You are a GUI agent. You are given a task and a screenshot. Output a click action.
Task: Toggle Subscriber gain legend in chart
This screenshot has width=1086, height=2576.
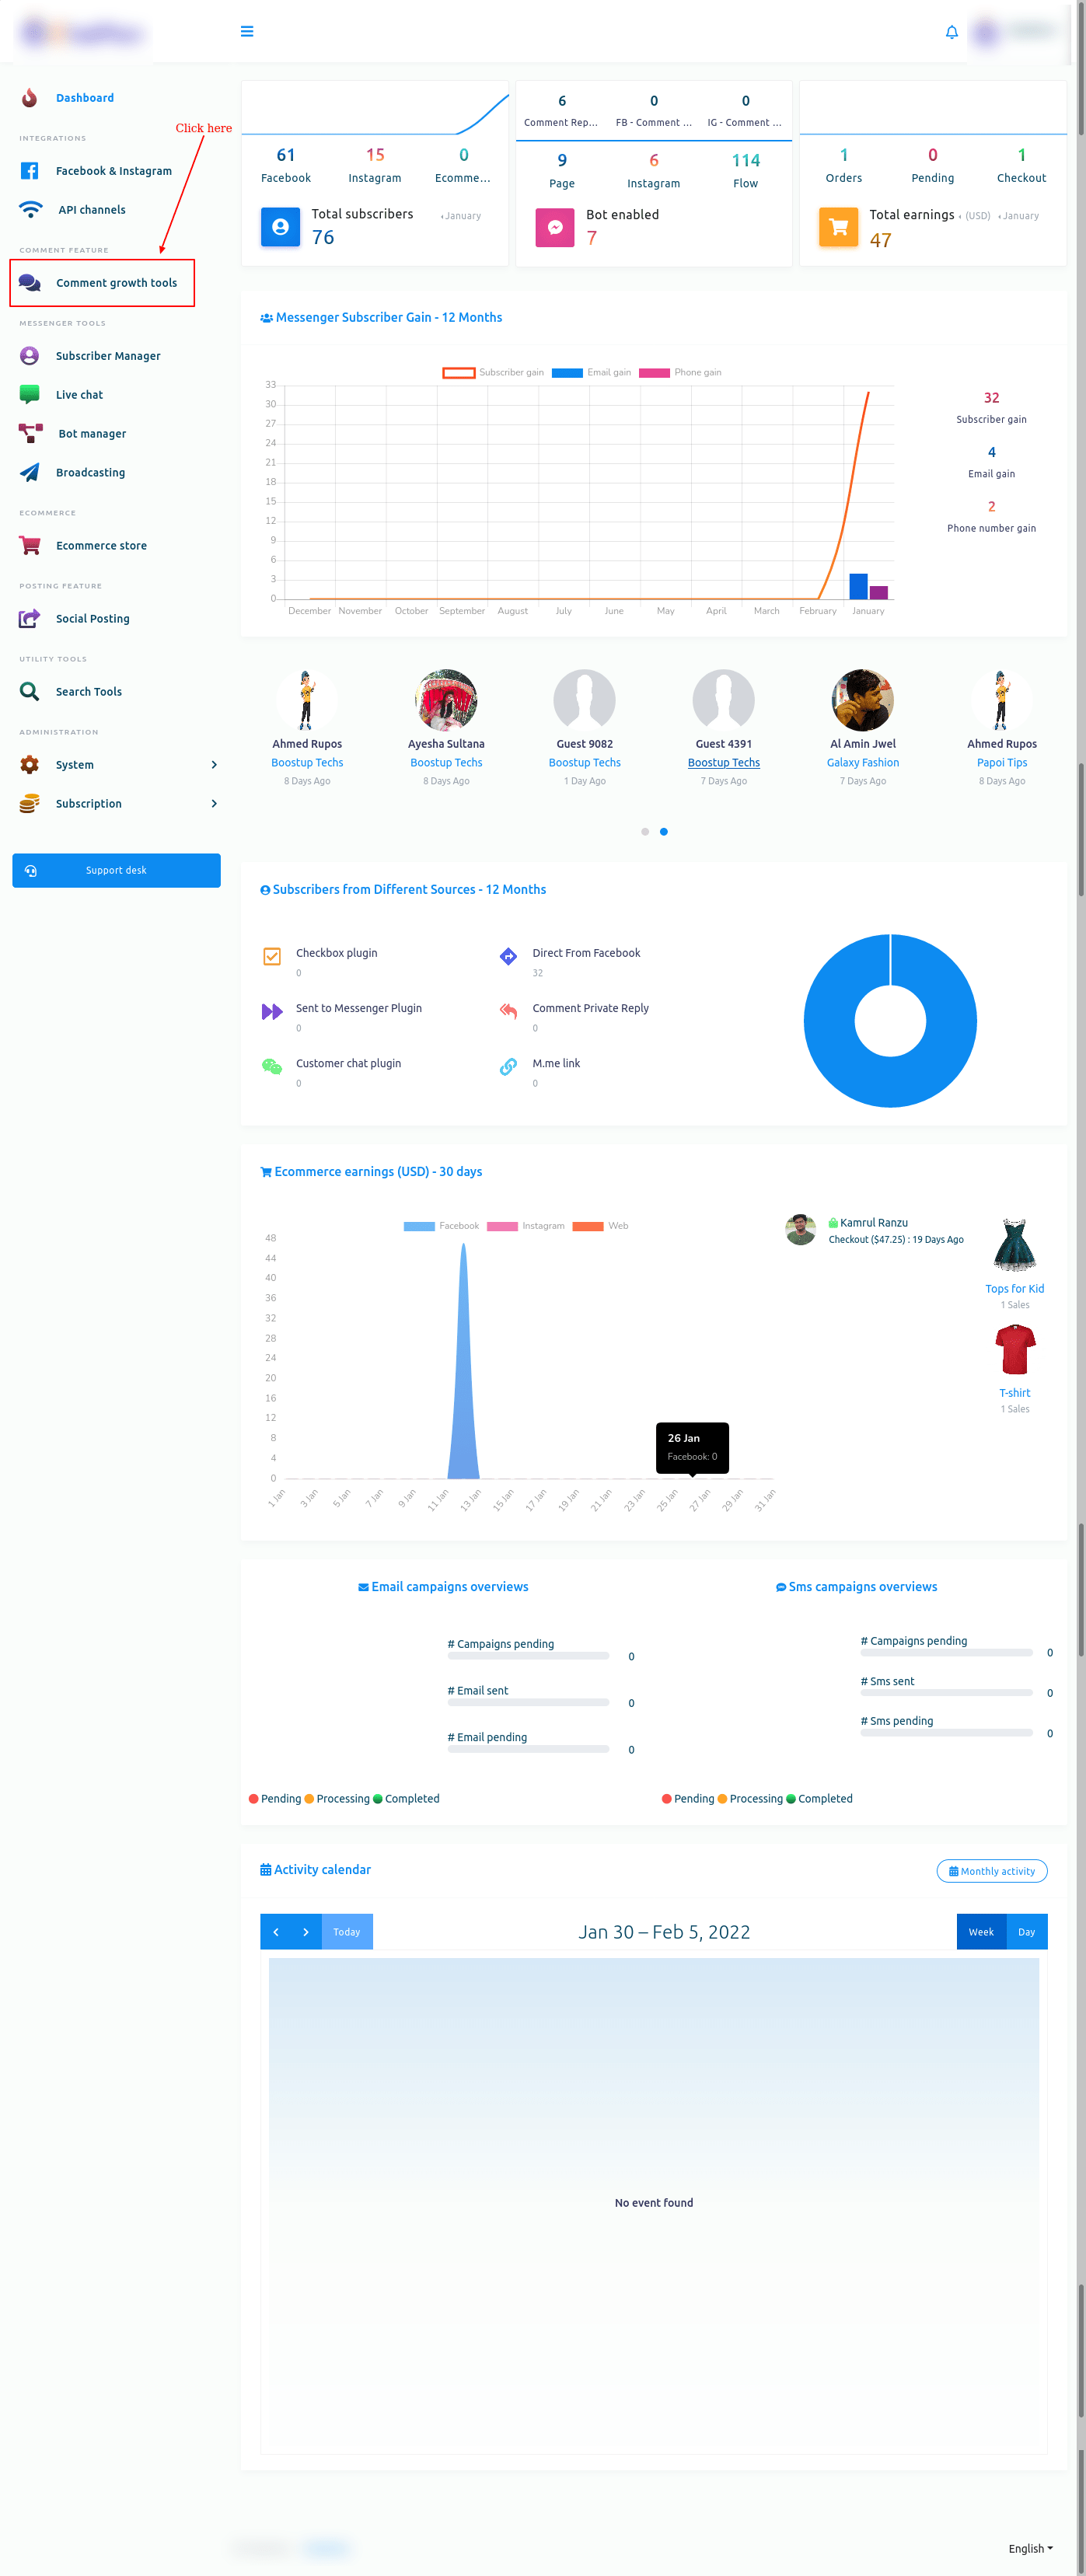[494, 372]
